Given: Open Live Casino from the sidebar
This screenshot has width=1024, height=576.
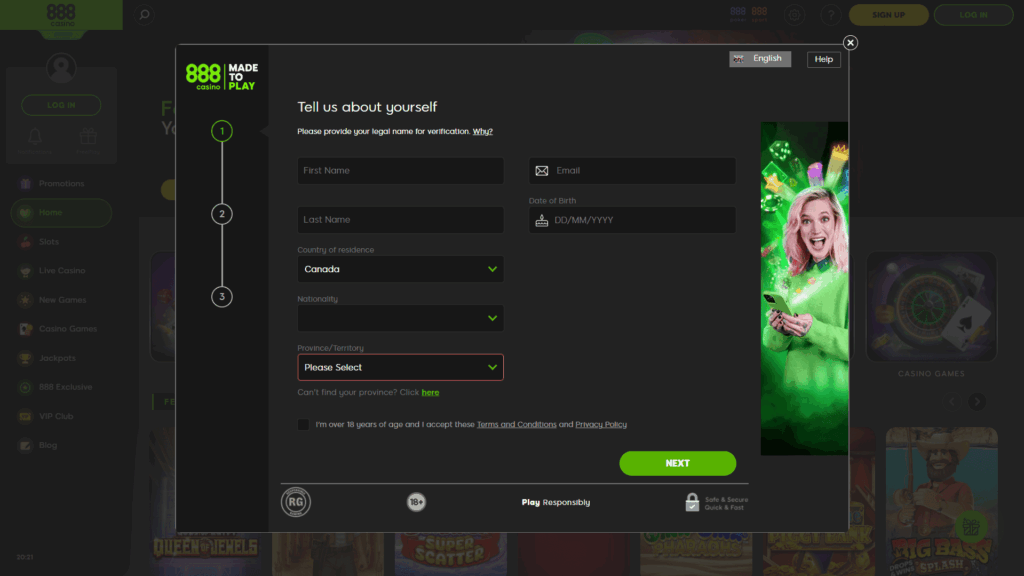Looking at the screenshot, I should (x=28, y=270).
